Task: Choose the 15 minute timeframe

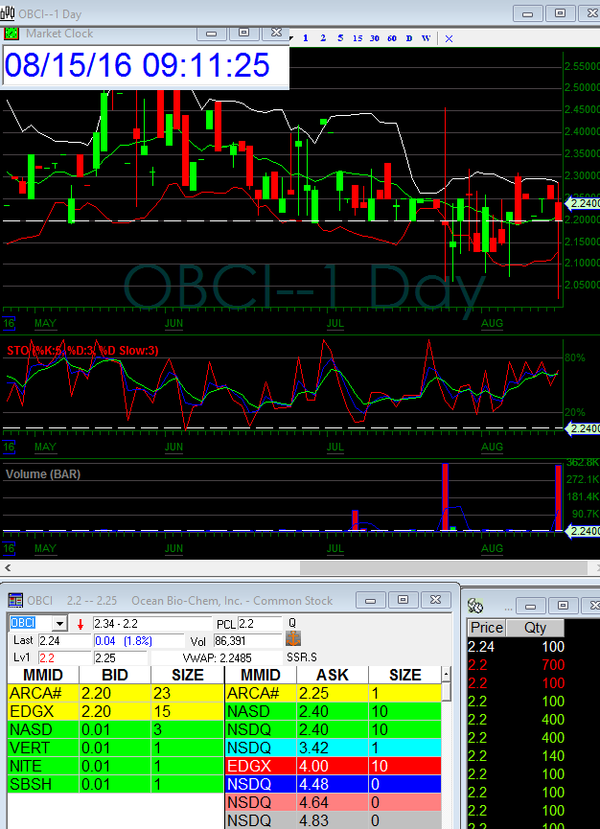Action: click(x=358, y=38)
